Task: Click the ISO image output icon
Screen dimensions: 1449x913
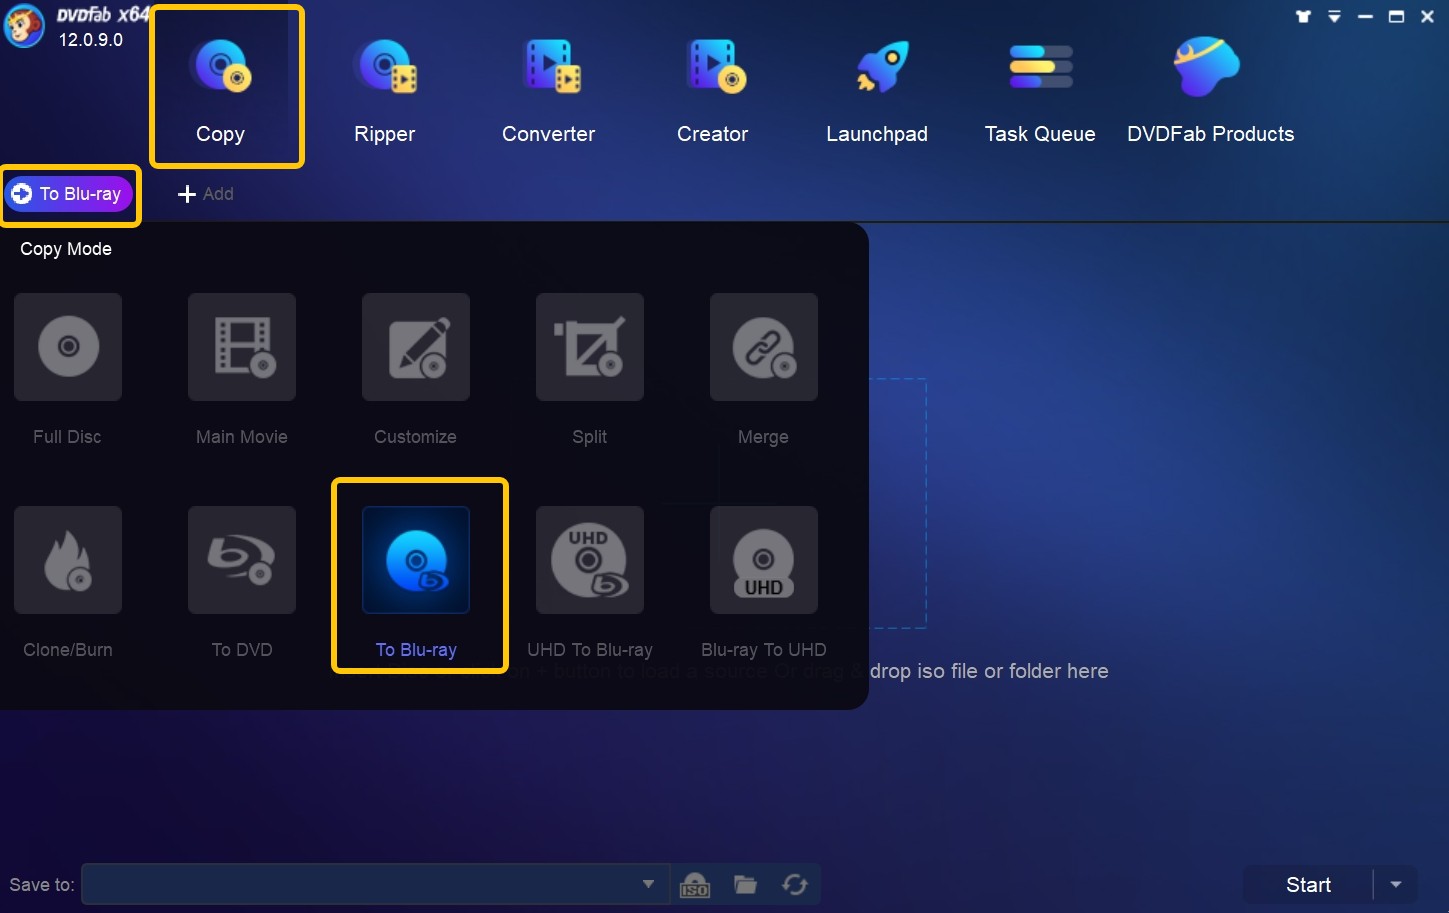Action: 695,885
